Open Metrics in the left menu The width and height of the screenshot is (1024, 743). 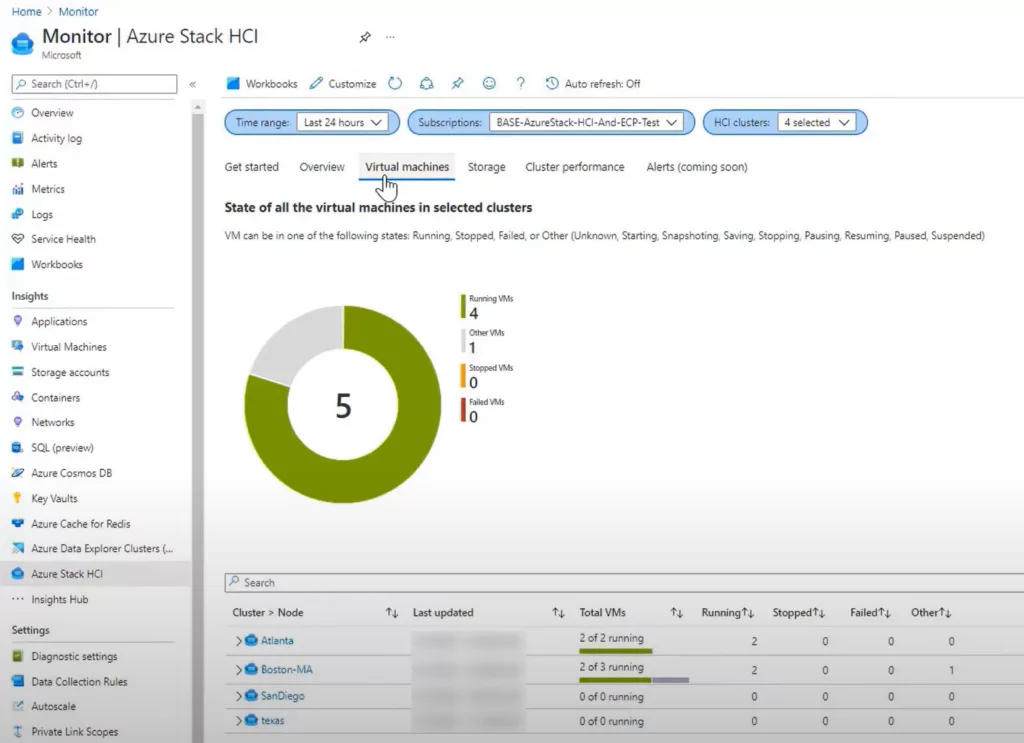click(x=48, y=189)
